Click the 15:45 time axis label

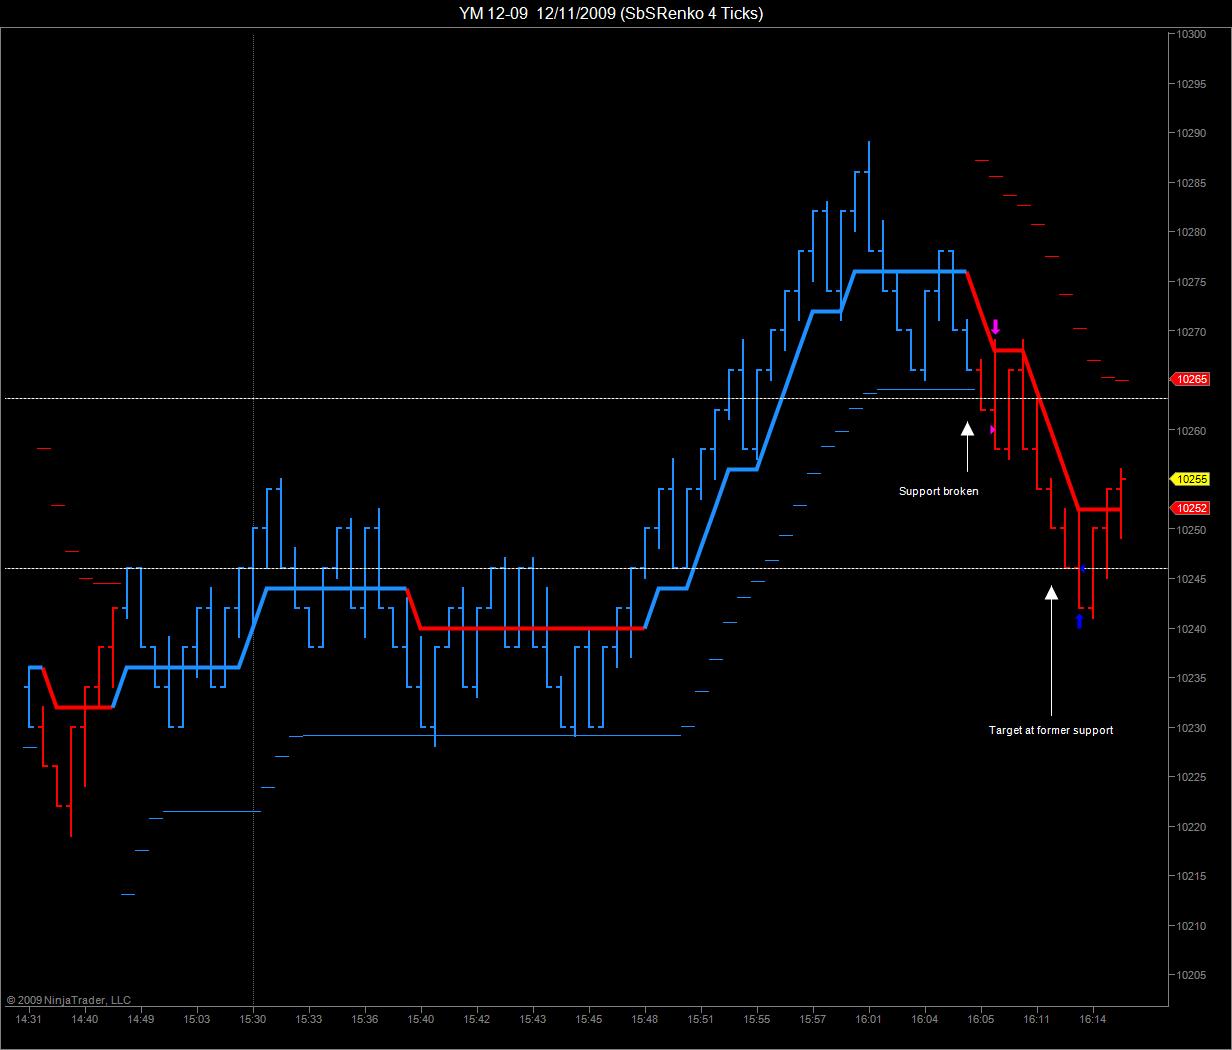tap(589, 1019)
